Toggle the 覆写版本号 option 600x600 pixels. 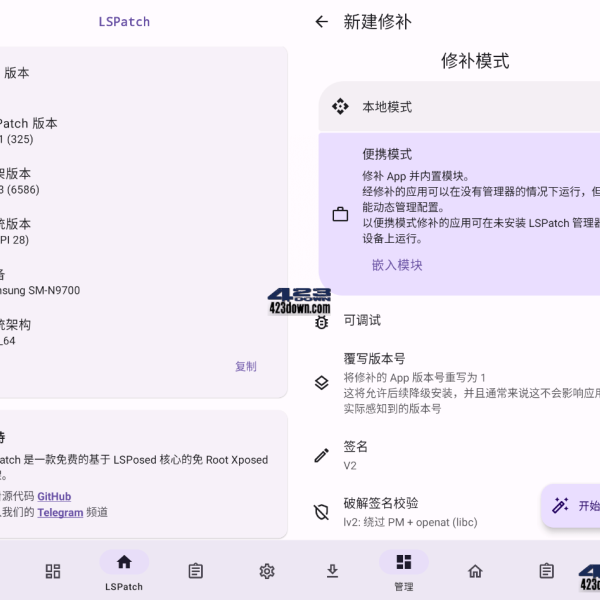[457, 383]
